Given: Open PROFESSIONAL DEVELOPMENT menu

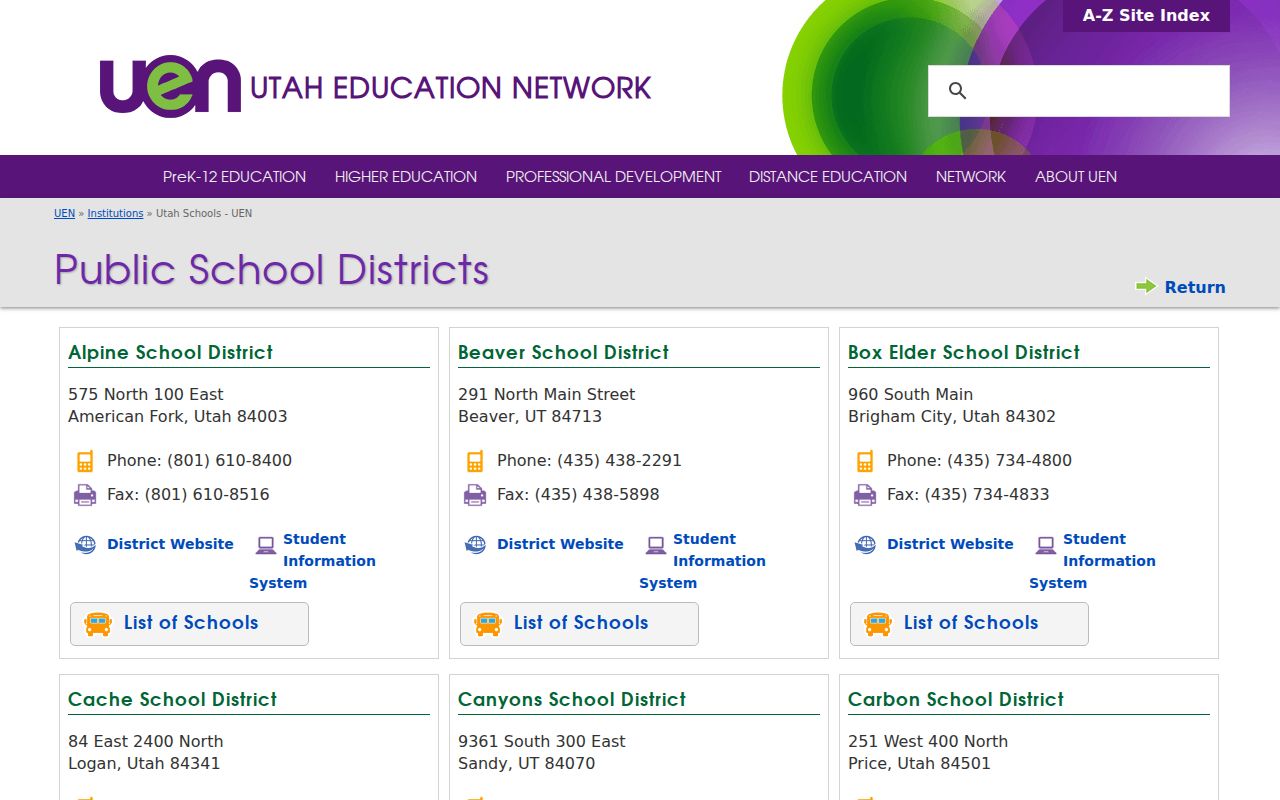Looking at the screenshot, I should (x=613, y=176).
